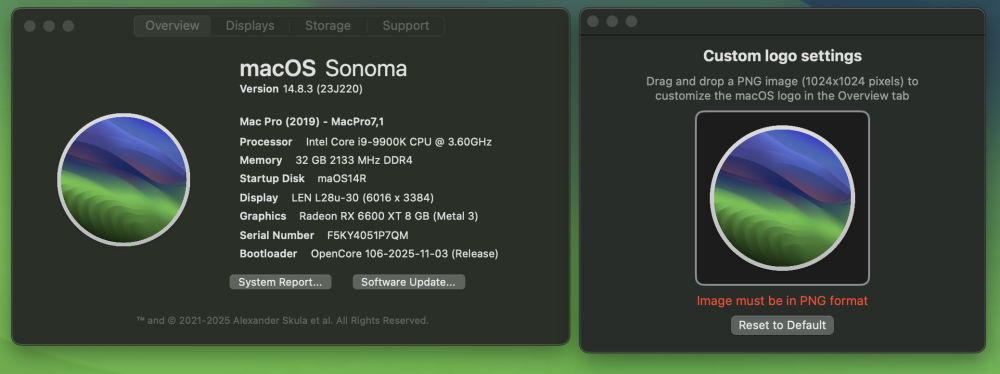Click the Serial Number value F5KY4051P7QM
Image resolution: width=1000 pixels, height=374 pixels.
[x=367, y=235]
